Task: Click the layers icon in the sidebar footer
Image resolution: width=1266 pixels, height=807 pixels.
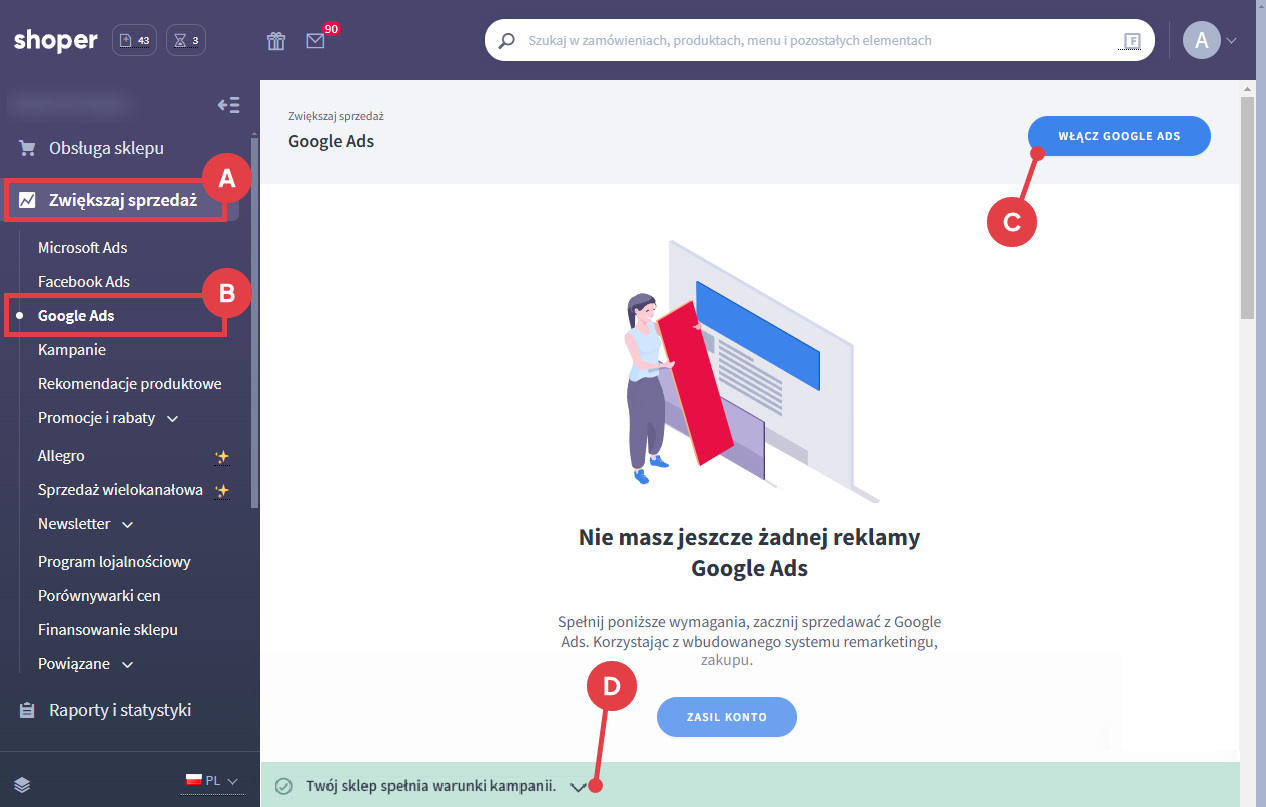Action: 22,785
